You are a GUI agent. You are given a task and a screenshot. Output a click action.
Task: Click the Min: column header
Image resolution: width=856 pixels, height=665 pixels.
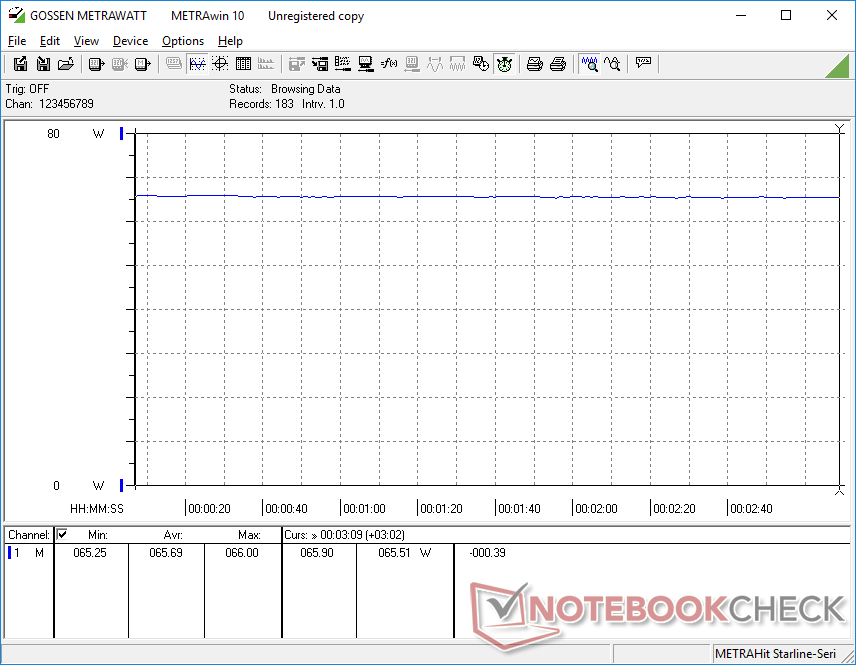[98, 535]
